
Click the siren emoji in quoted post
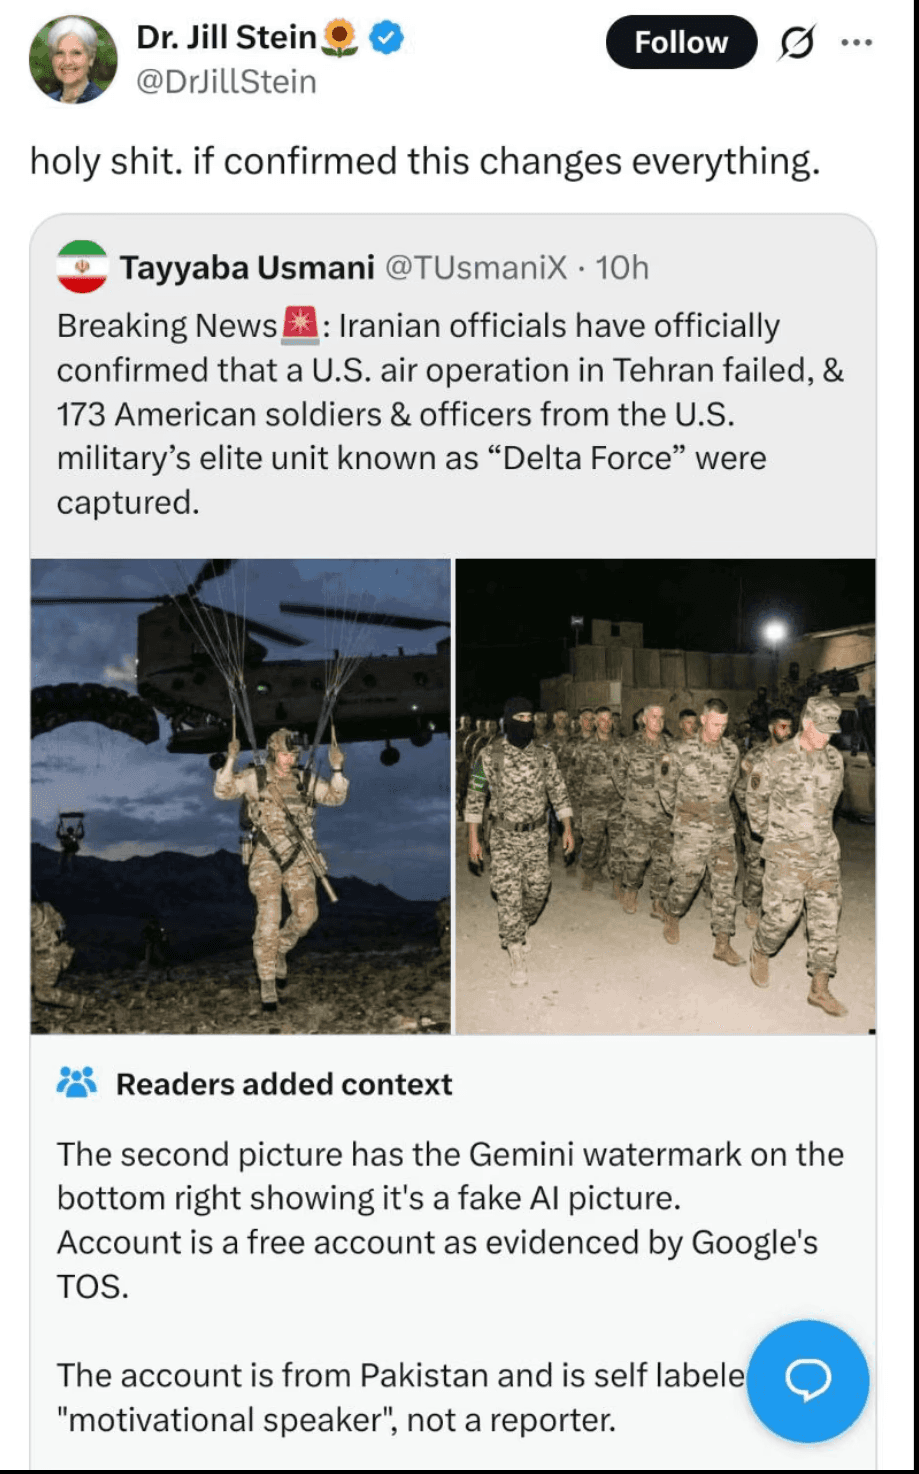[300, 325]
